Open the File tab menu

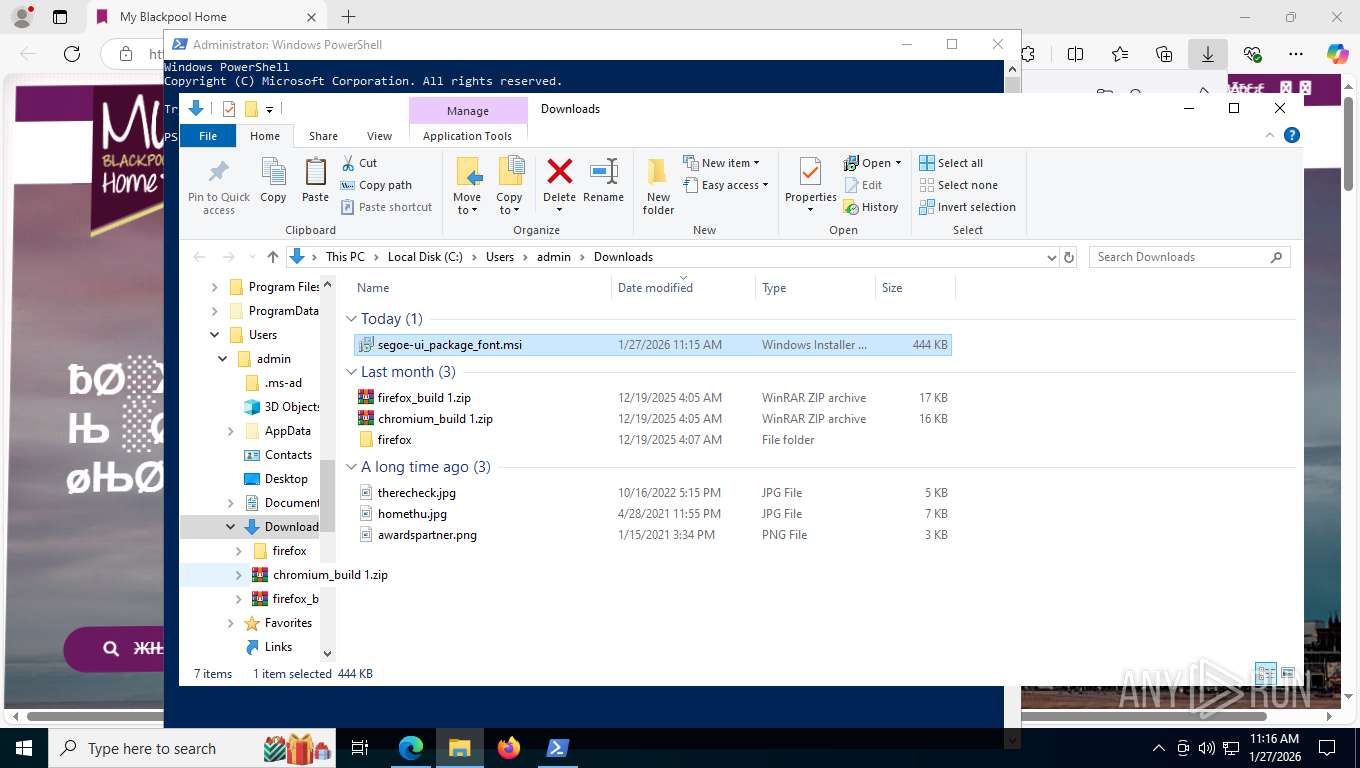coord(208,136)
